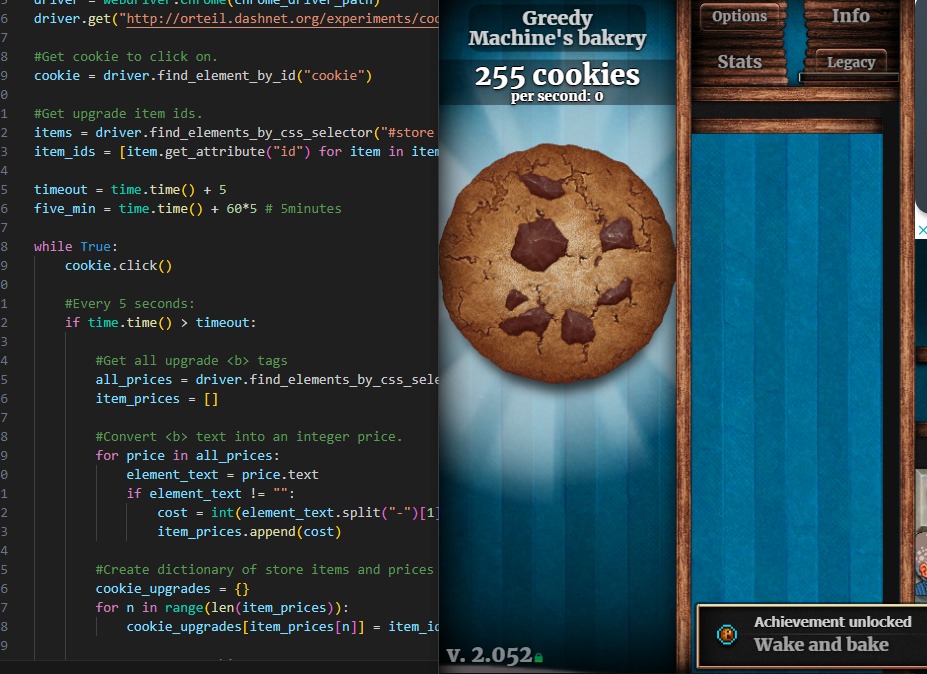Open the Info panel in Cookie Clicker
927x674 pixels.
[851, 15]
